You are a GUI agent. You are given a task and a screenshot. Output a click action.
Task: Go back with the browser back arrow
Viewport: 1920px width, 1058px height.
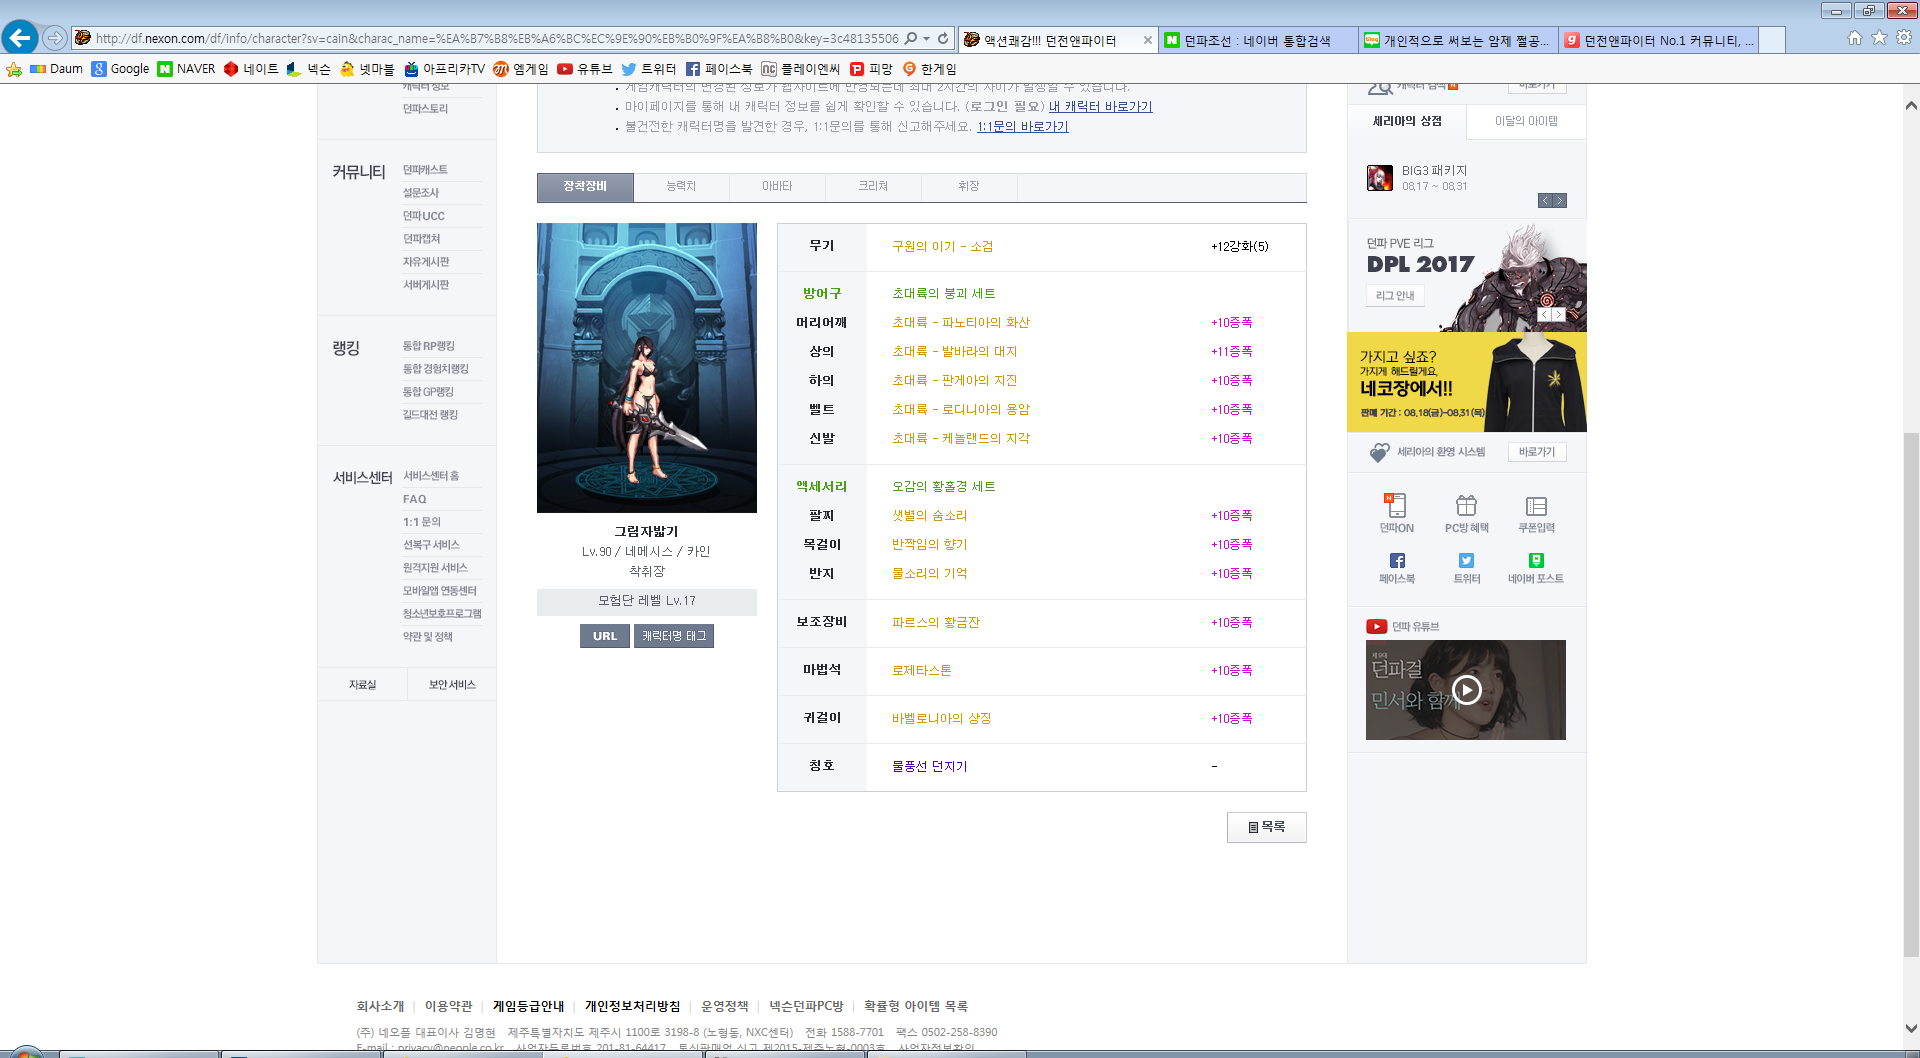click(x=20, y=38)
